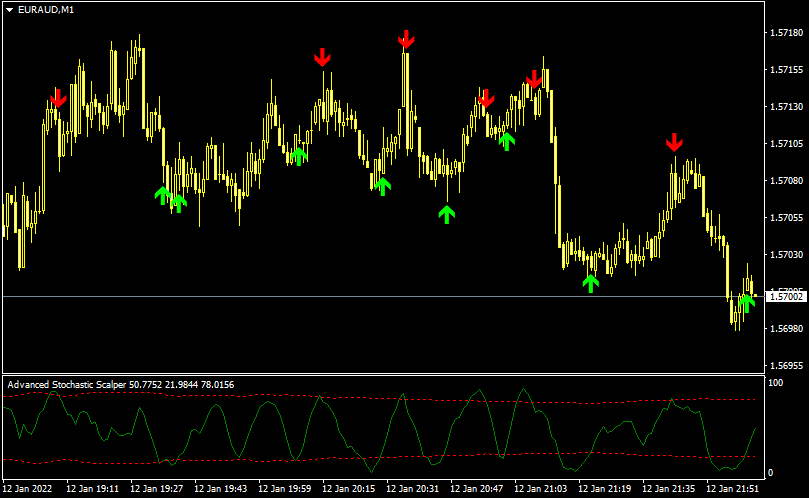Click the 1.56955 price axis label
Viewport: 809px width, 498px height.
(785, 366)
